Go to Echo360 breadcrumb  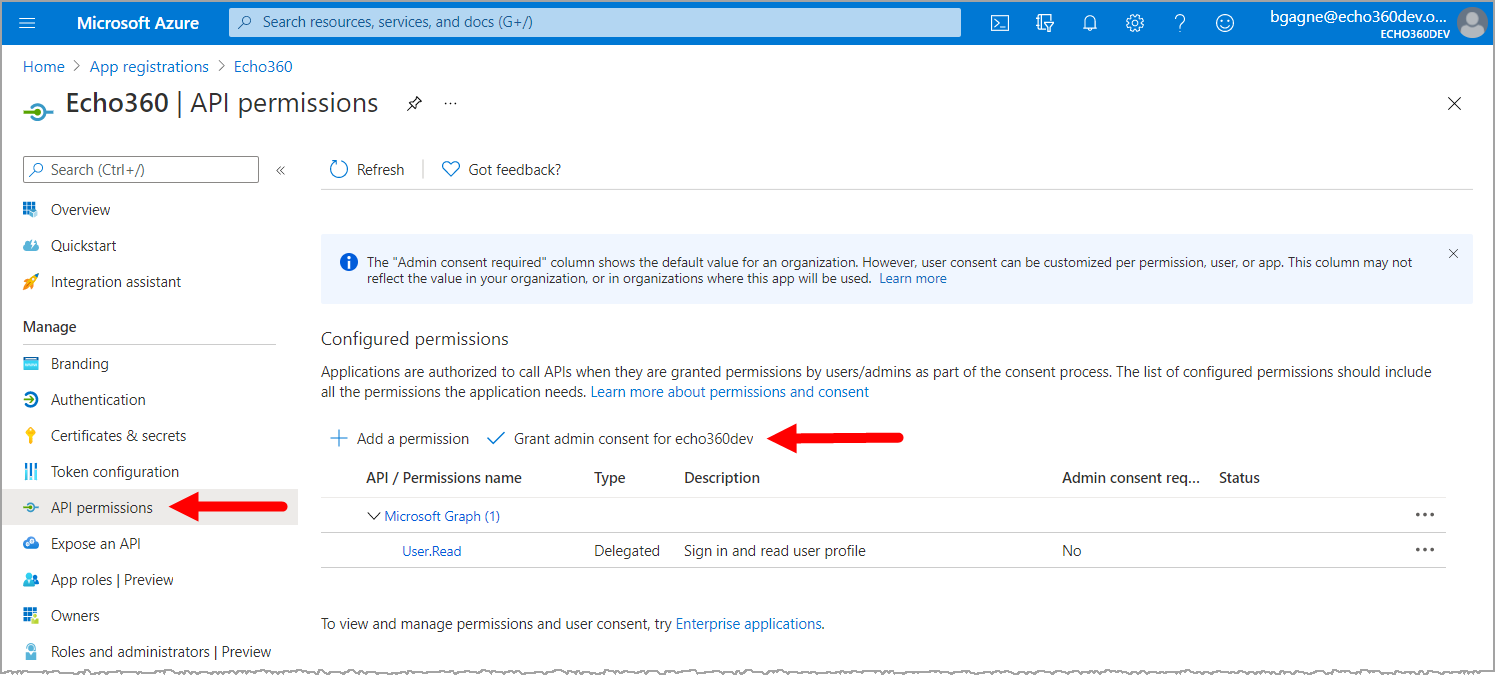click(x=263, y=67)
